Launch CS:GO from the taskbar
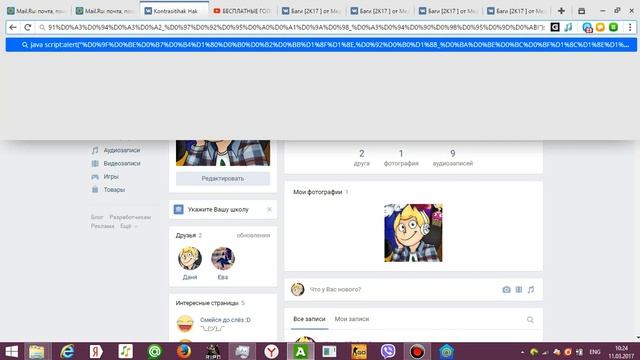Screen dimensions: 640x360 [x=359, y=351]
